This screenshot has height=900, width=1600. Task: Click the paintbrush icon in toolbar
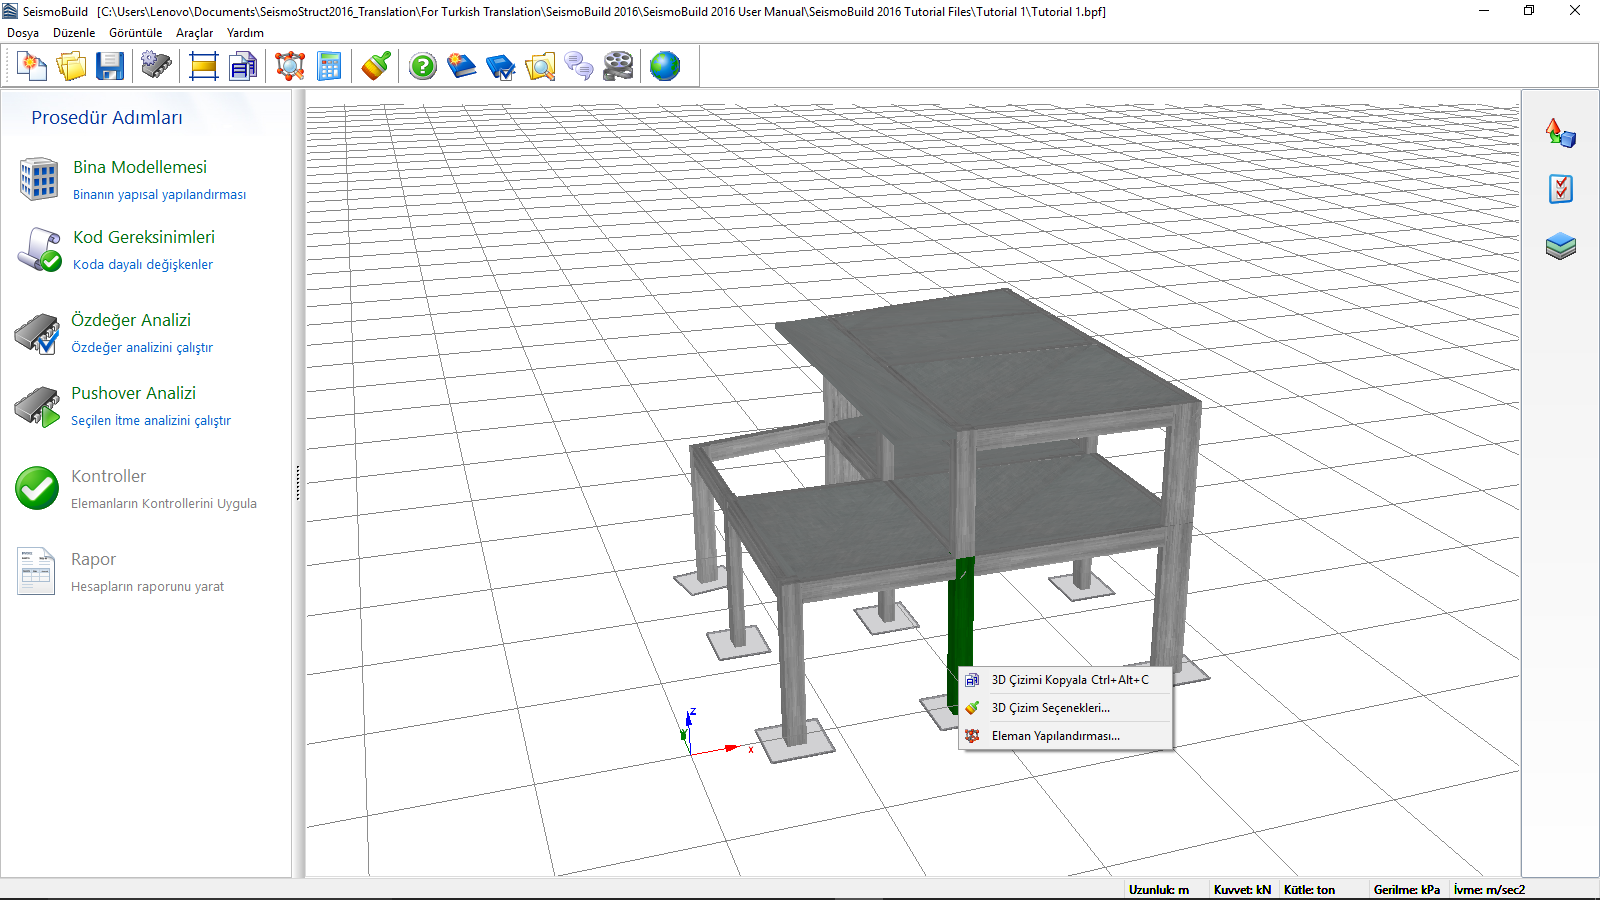pos(376,67)
